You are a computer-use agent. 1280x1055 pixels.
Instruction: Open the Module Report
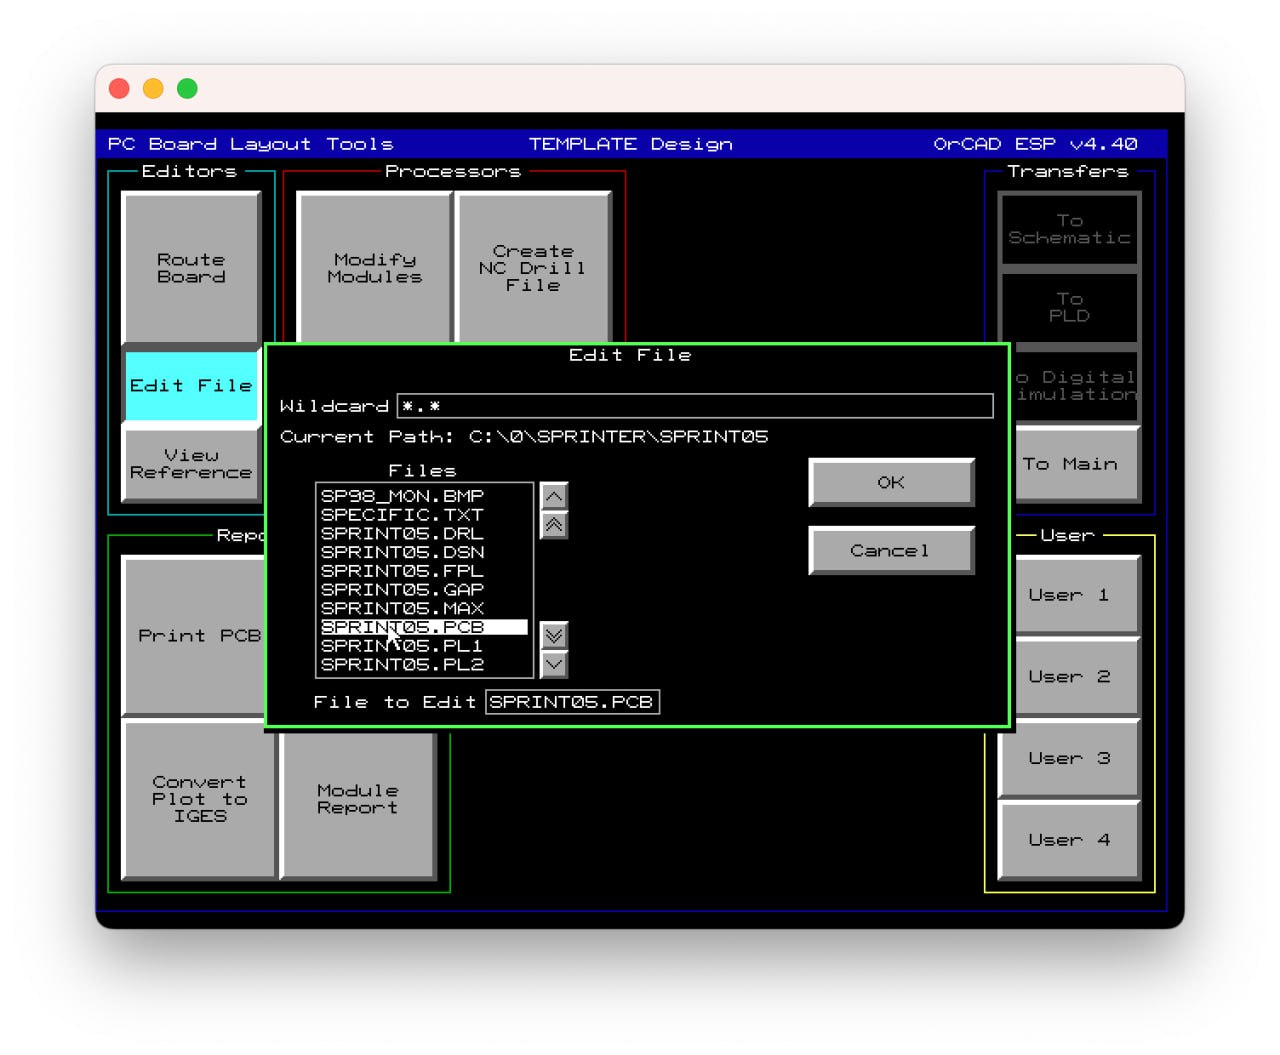click(357, 800)
